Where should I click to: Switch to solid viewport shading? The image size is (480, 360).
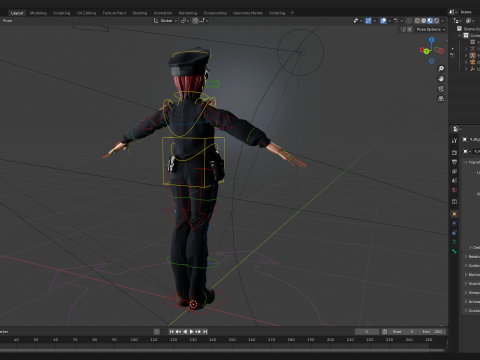[x=424, y=21]
